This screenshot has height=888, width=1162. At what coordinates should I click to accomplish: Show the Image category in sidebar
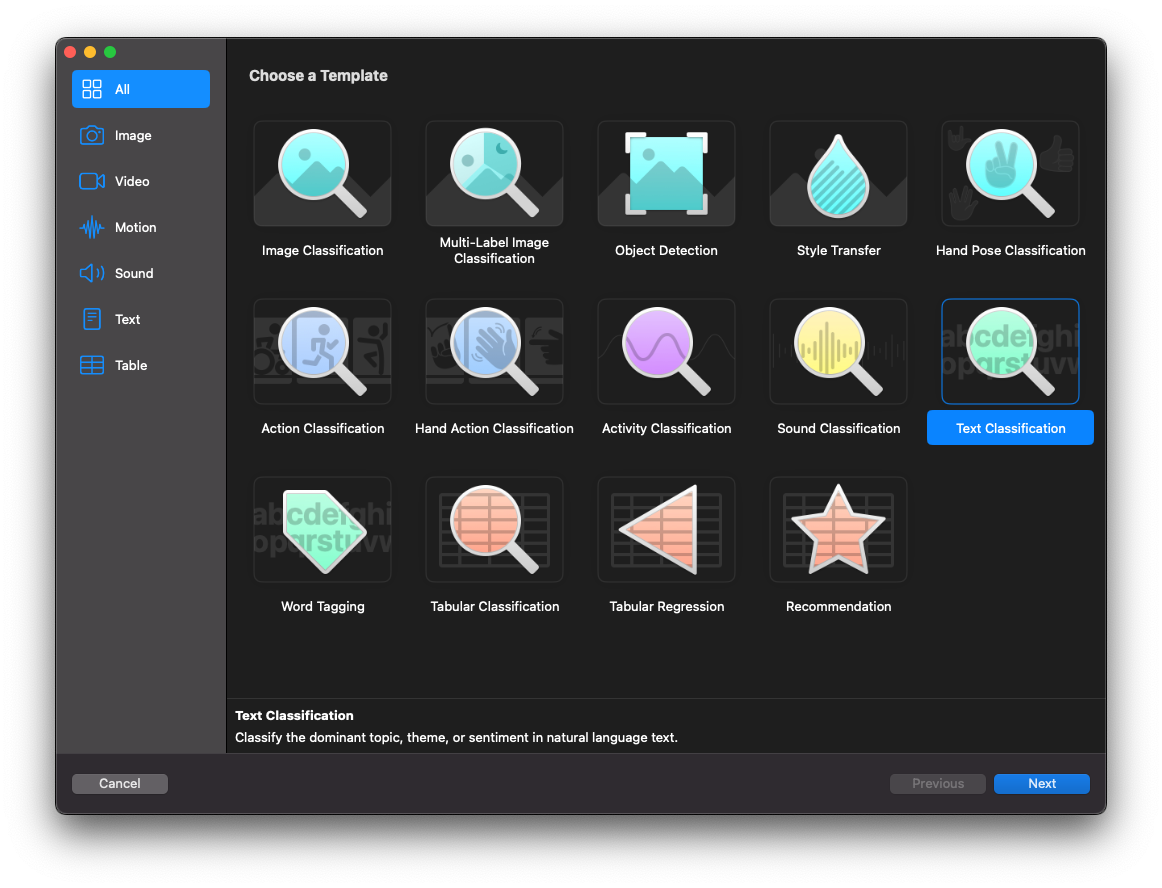(133, 135)
